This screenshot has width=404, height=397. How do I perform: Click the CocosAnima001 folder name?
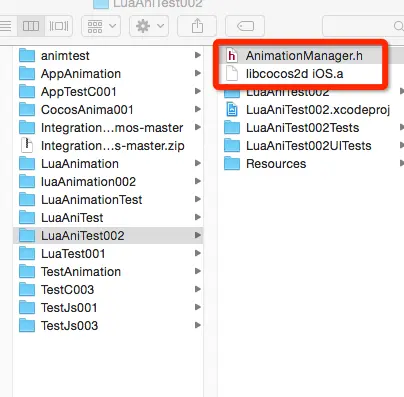[x=87, y=110]
